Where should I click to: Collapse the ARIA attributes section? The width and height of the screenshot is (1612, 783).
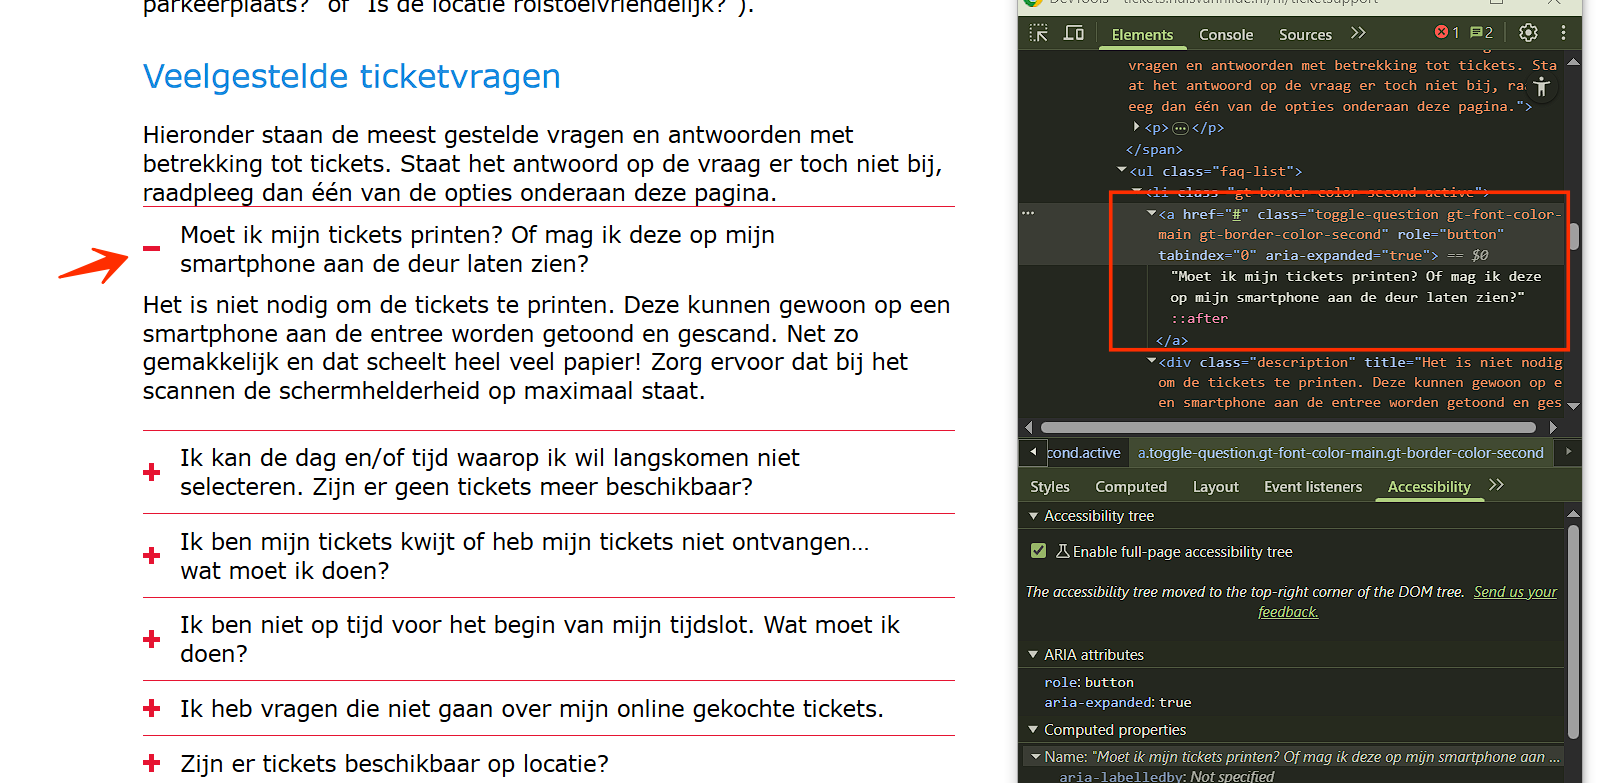coord(1033,655)
